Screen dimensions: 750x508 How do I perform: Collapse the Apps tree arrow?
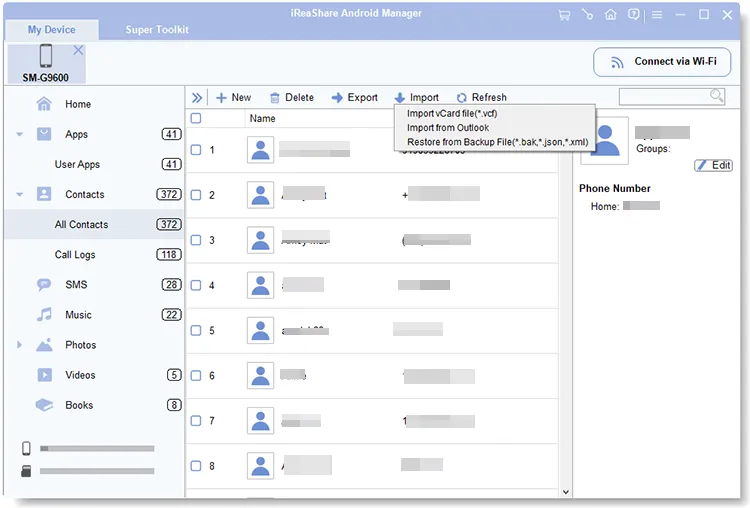pyautogui.click(x=20, y=134)
